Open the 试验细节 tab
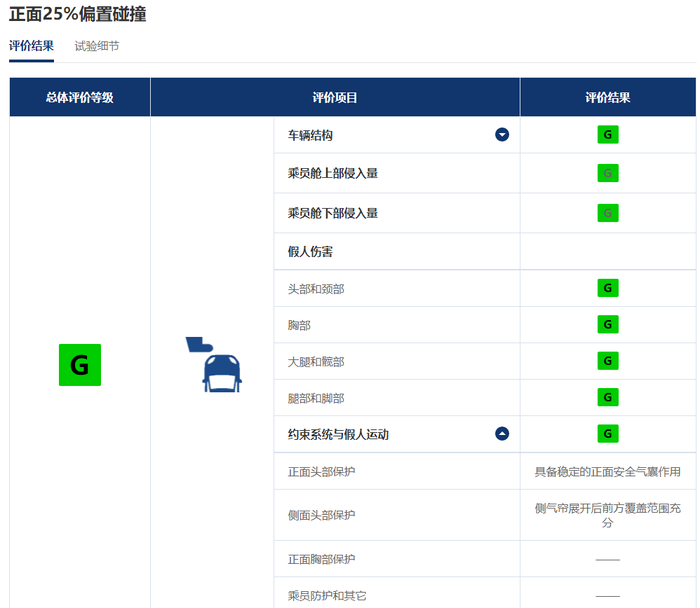Screen dimensions: 700x608 coord(97,46)
